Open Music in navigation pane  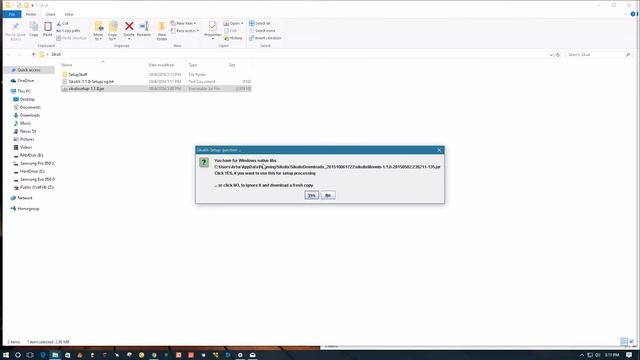tap(25, 123)
